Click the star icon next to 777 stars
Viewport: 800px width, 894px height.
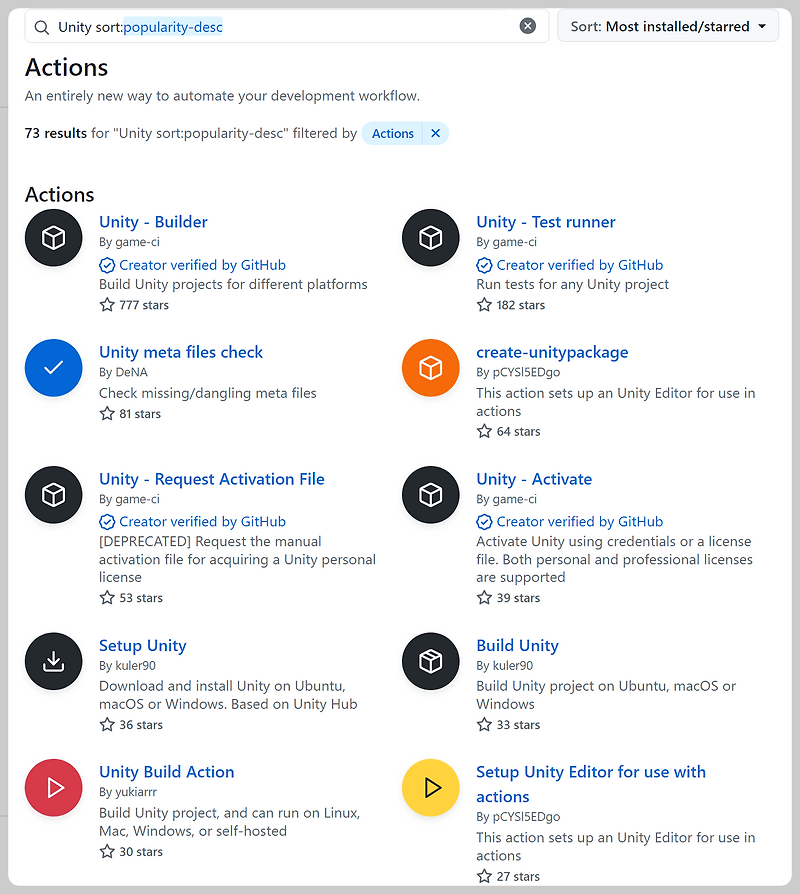(107, 305)
